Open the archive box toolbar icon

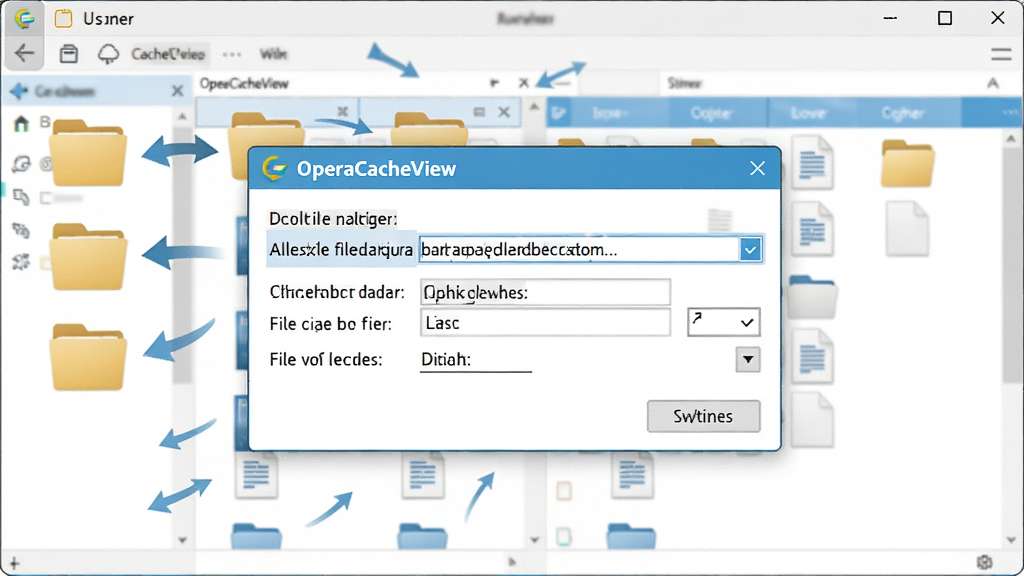69,54
